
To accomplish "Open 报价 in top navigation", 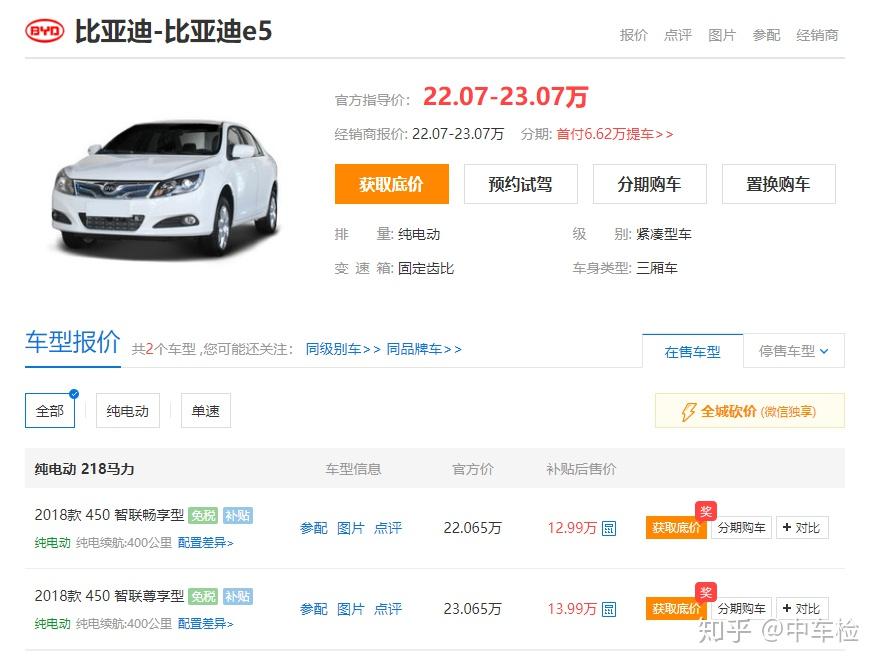I will [634, 35].
